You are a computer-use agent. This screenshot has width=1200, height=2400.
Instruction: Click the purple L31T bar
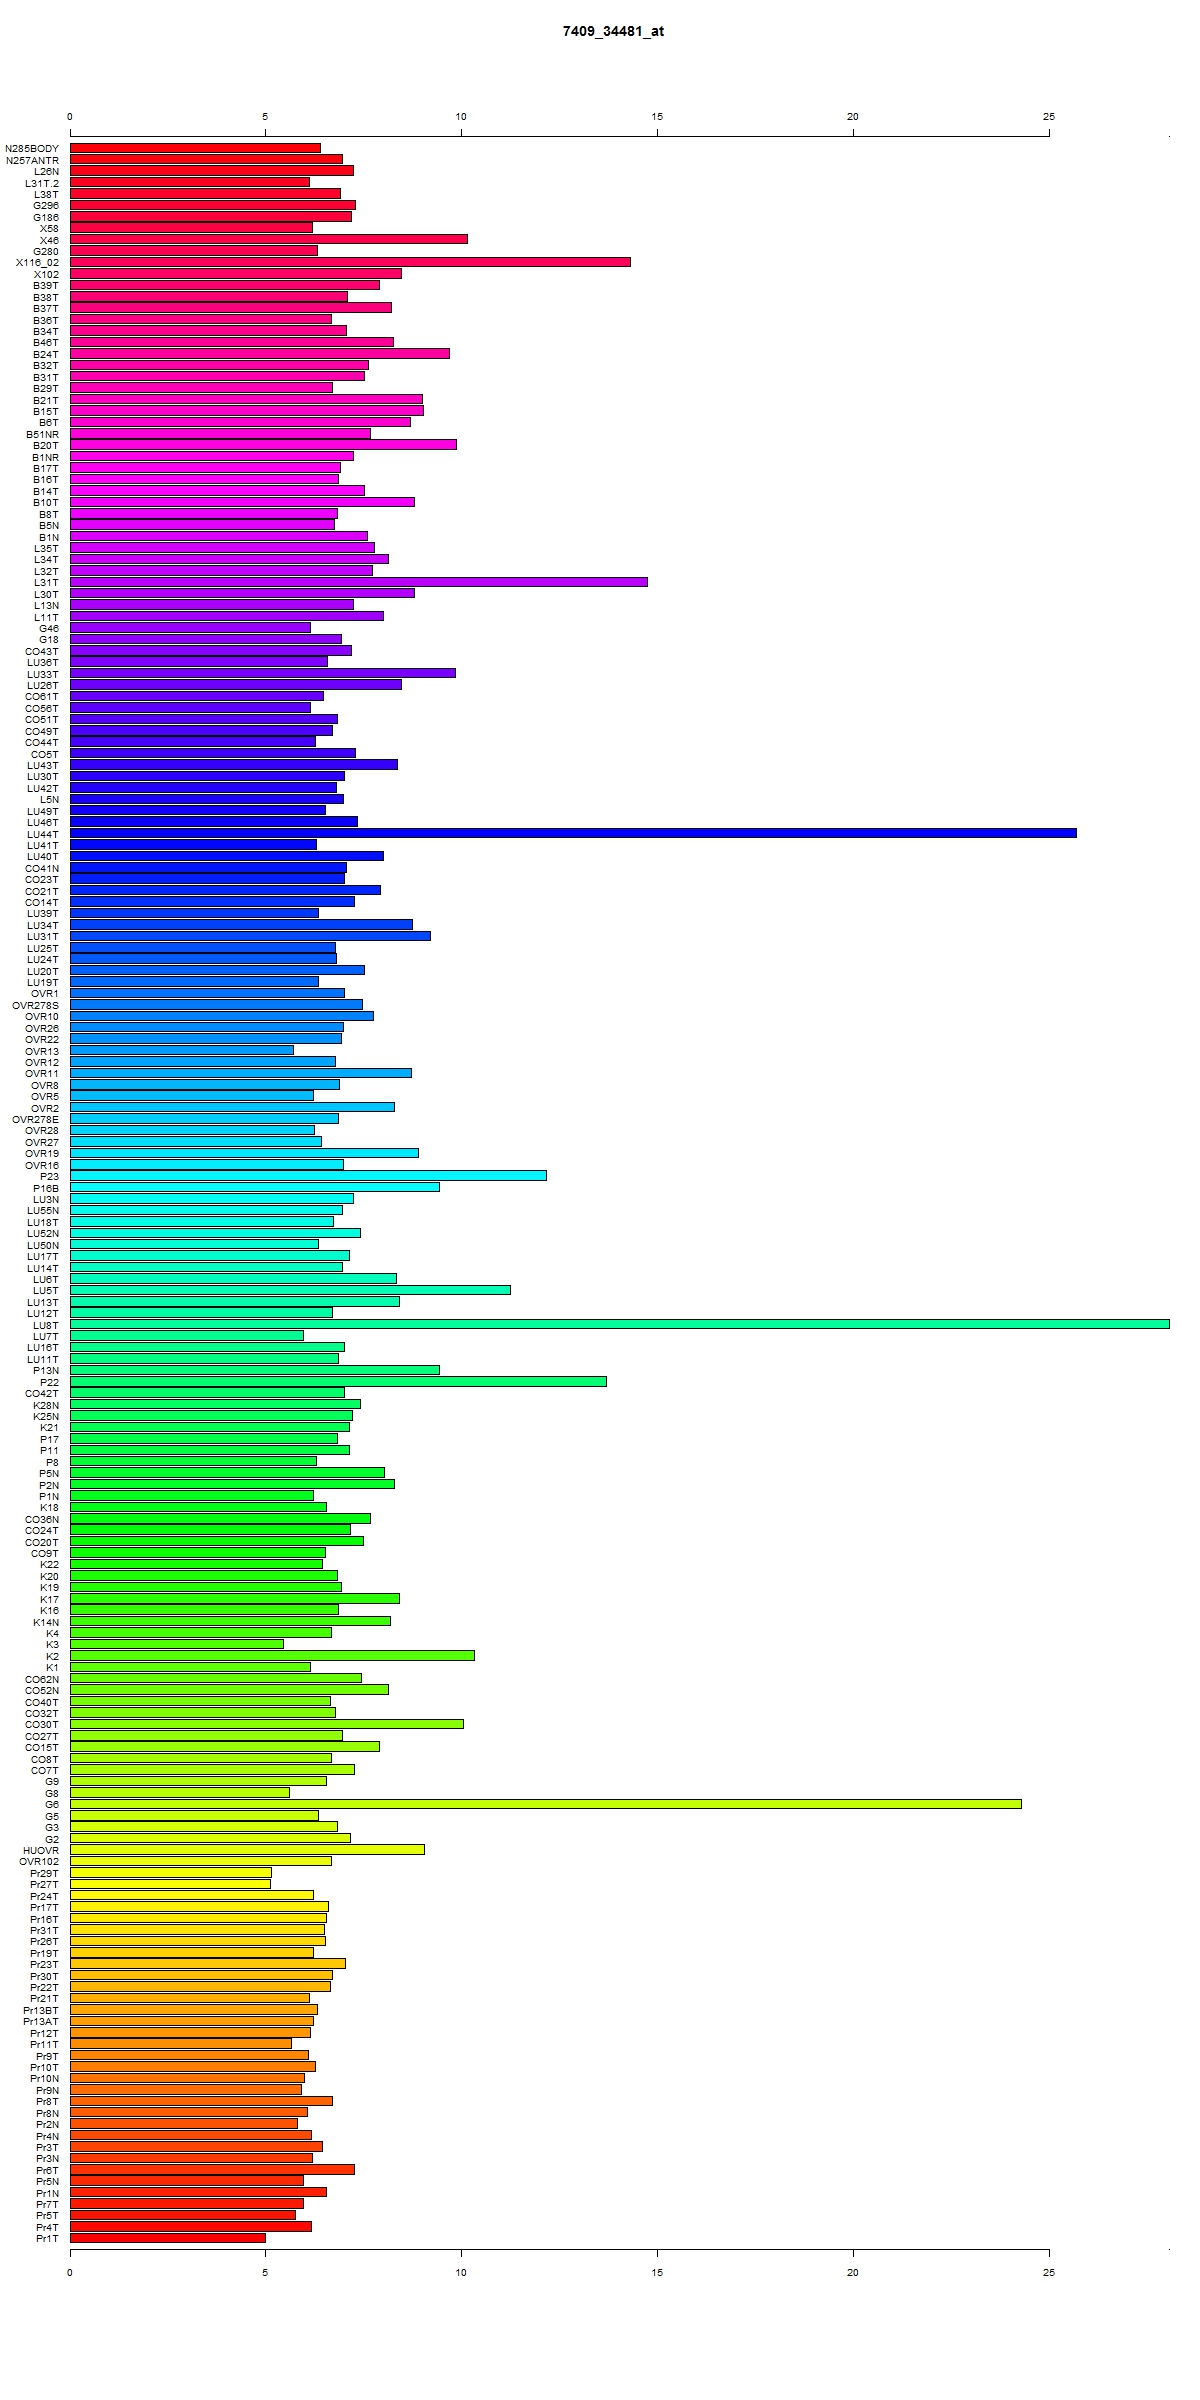coord(359,582)
